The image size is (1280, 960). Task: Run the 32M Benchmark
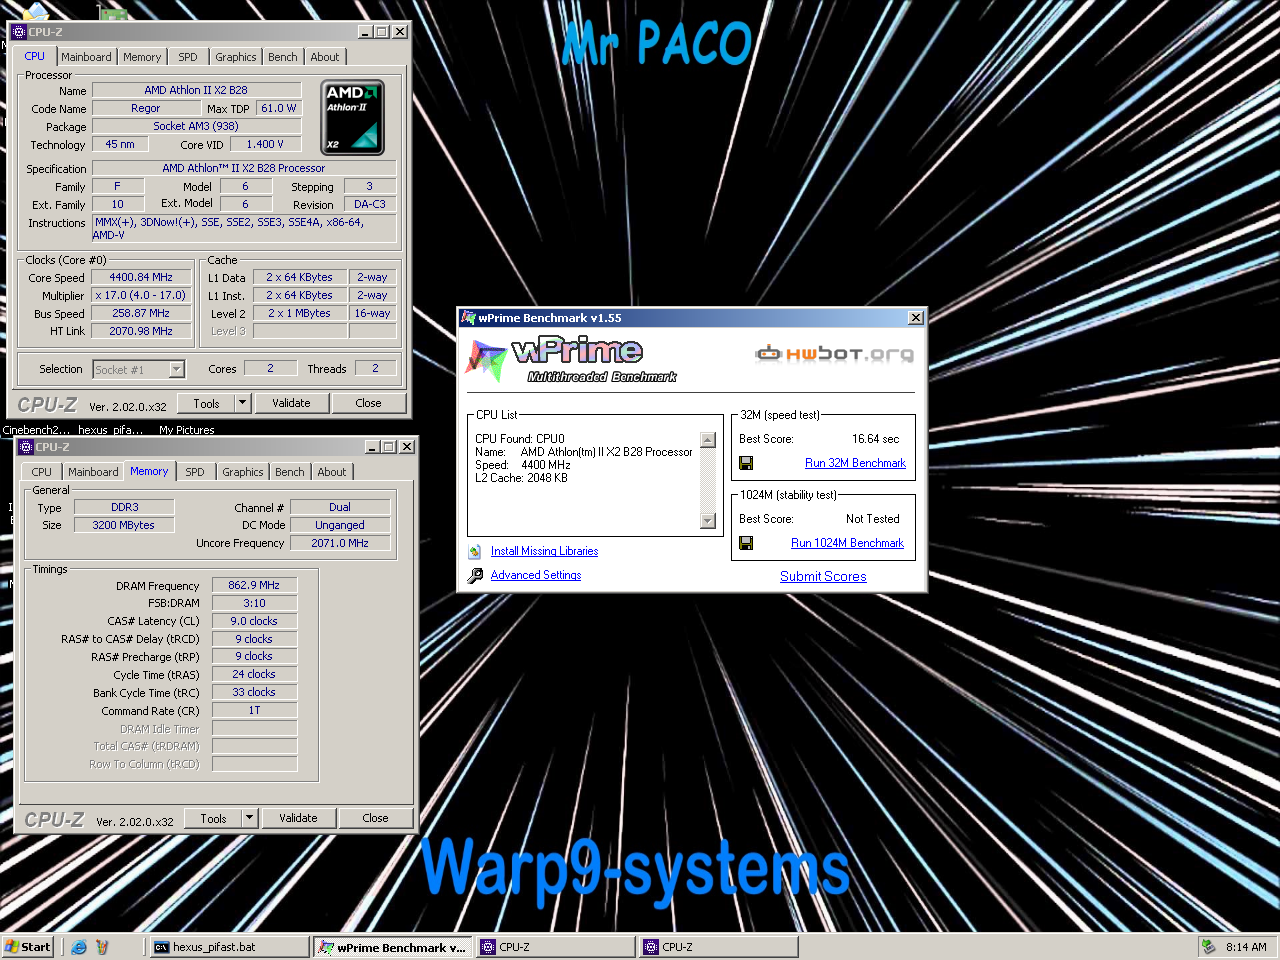(855, 463)
